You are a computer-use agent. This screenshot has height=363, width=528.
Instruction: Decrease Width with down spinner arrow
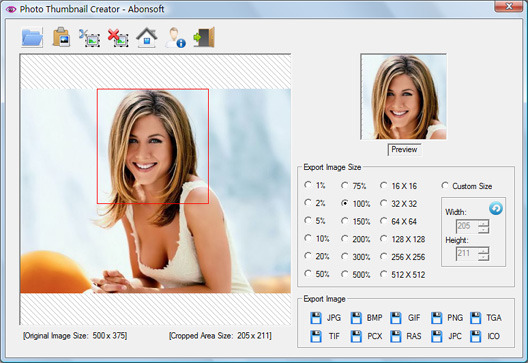click(484, 229)
